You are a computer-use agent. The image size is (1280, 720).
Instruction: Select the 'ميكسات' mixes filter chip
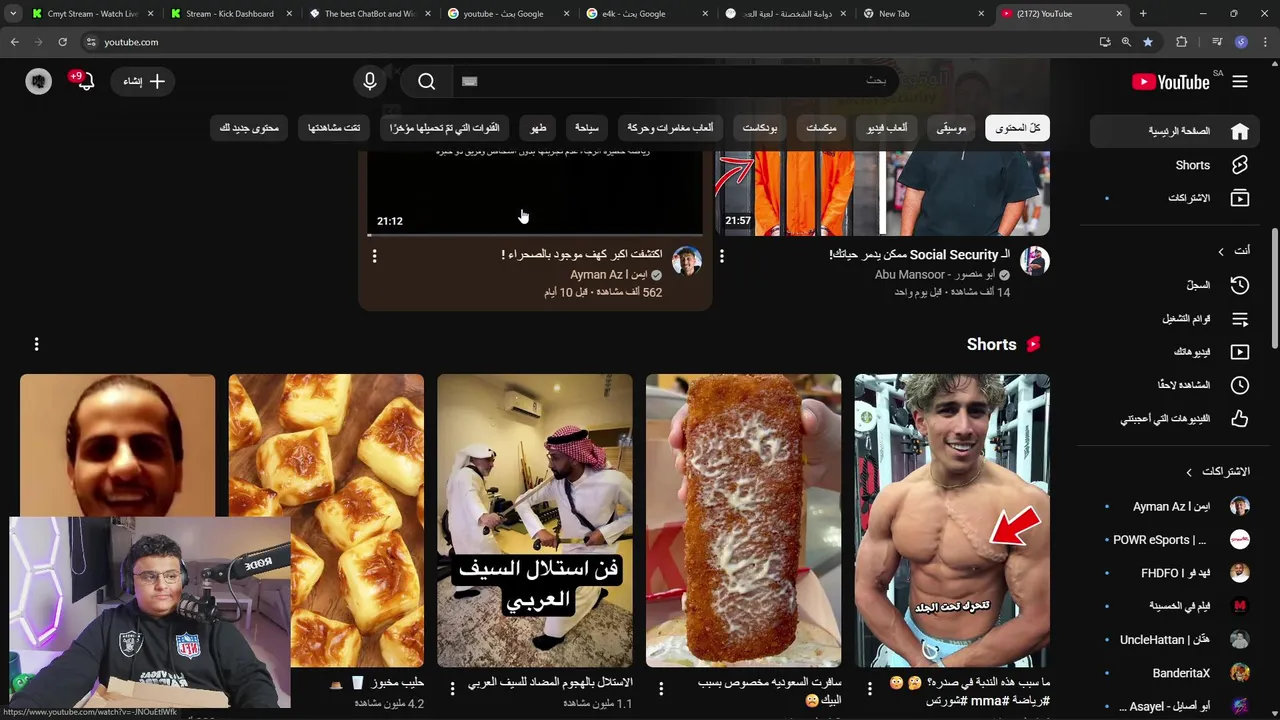(x=821, y=128)
